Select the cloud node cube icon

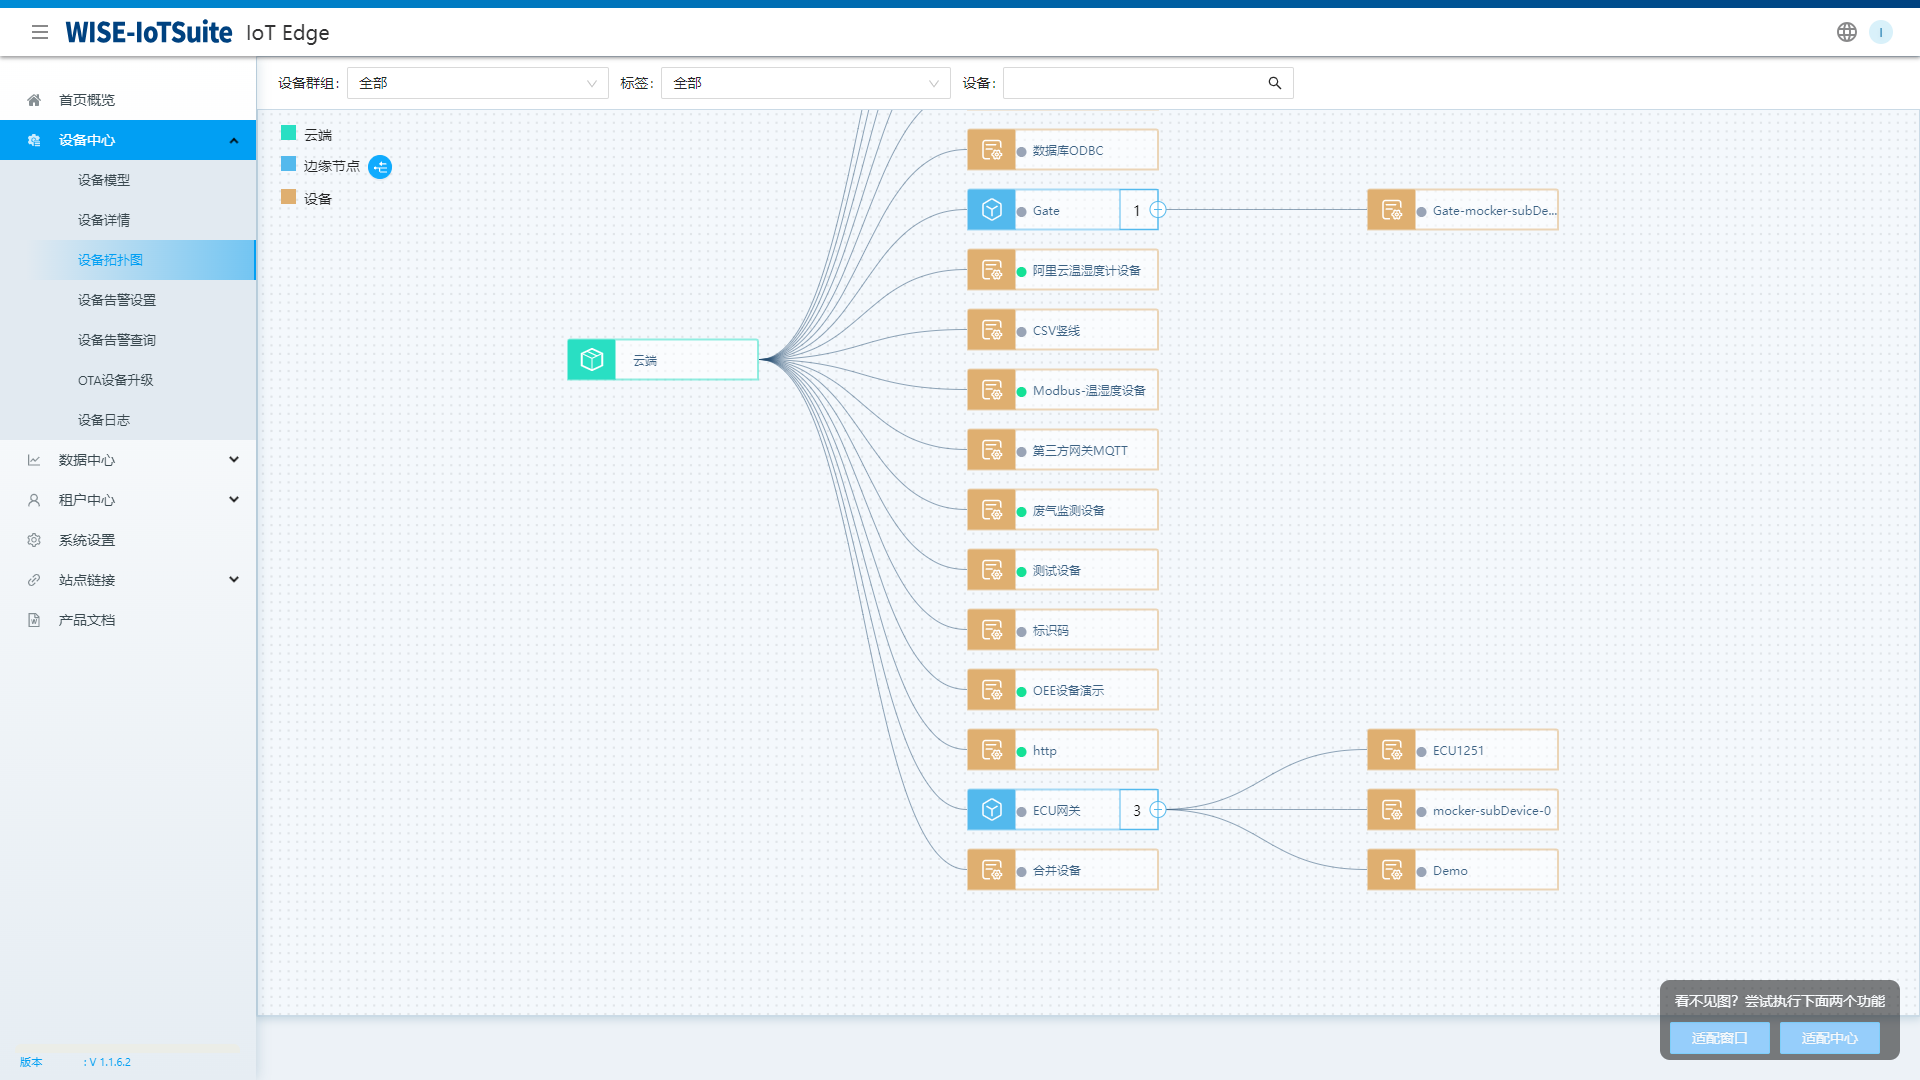592,360
